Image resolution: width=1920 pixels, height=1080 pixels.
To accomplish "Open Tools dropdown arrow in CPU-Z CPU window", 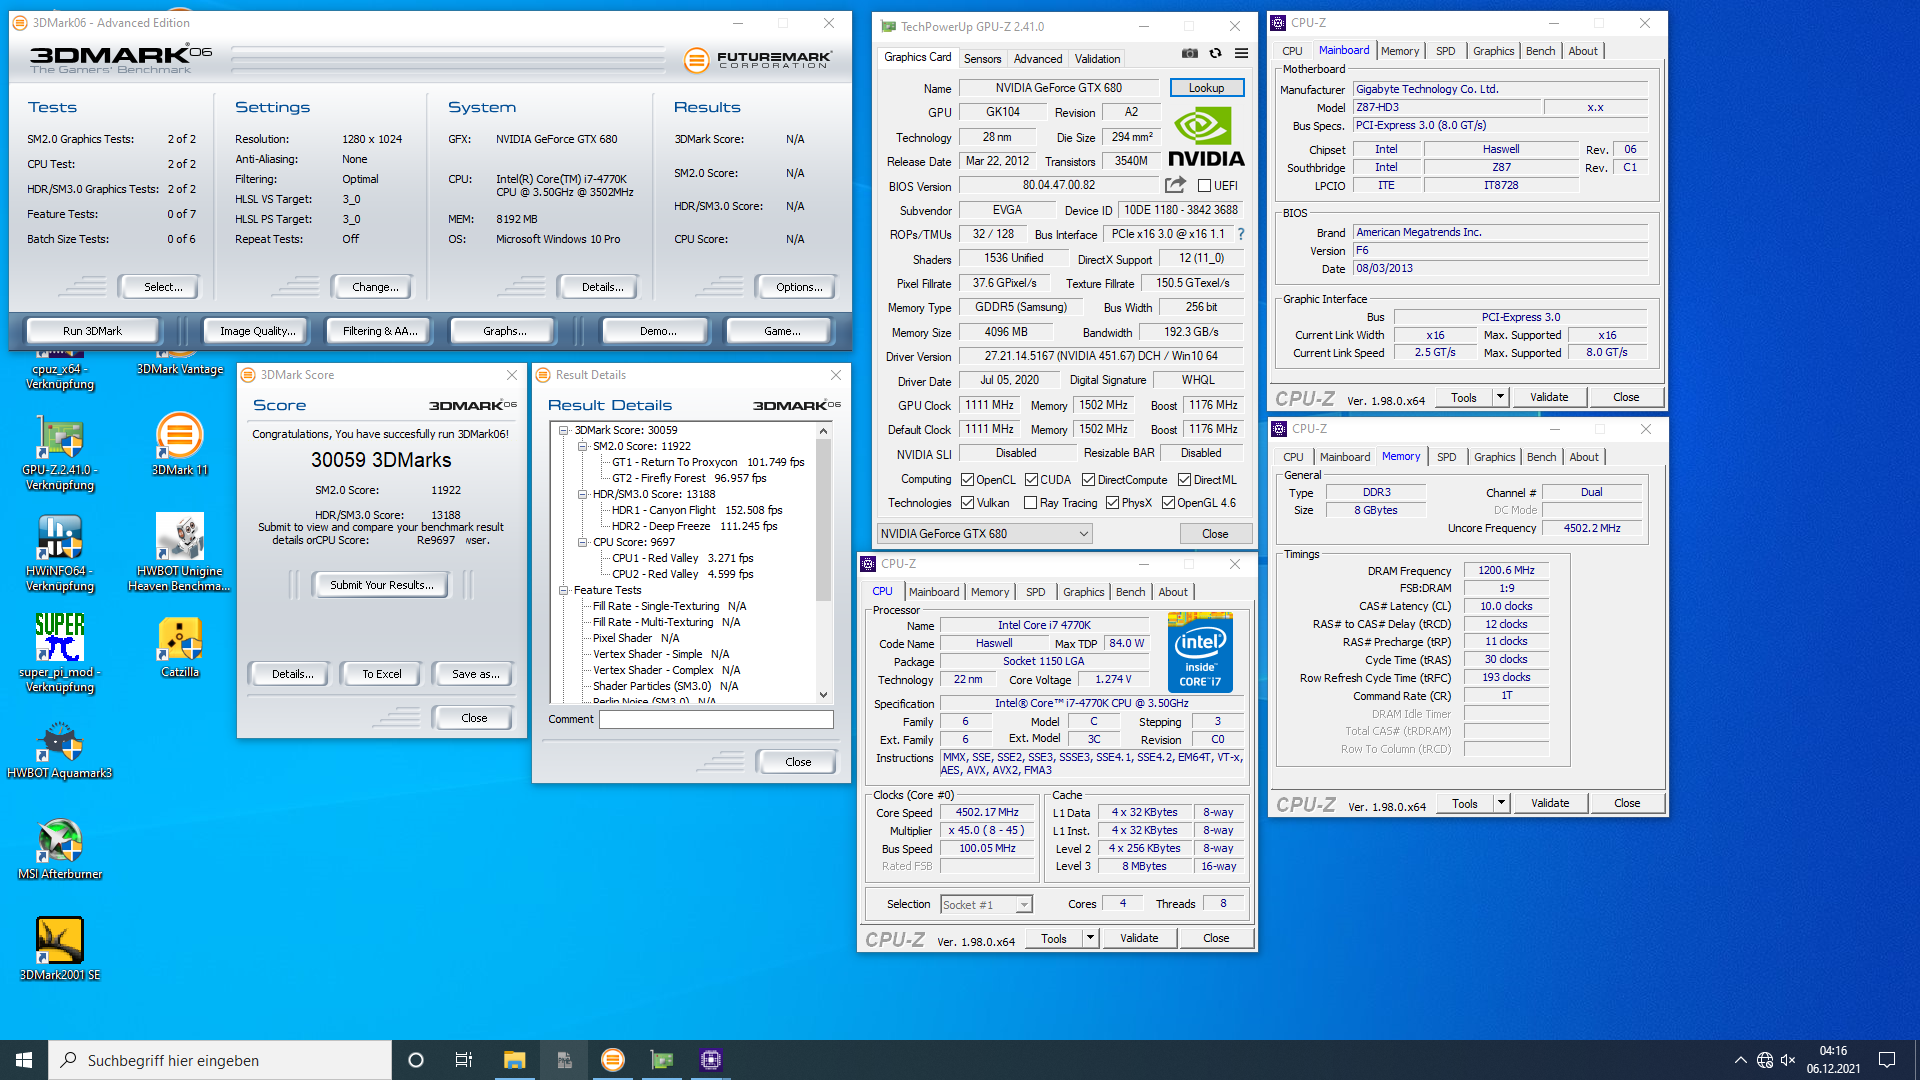I will click(x=1091, y=938).
